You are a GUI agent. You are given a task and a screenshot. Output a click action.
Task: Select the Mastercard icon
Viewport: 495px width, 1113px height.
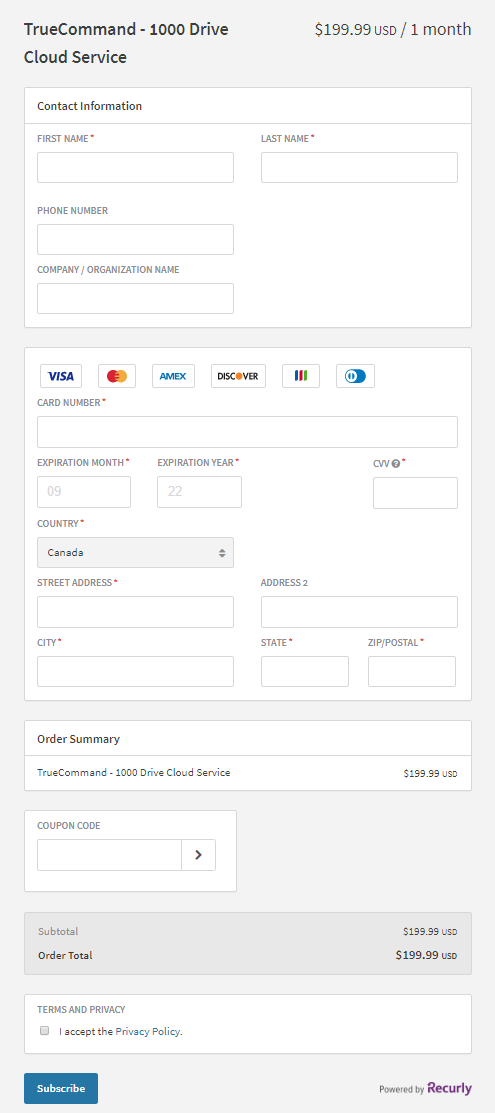point(117,376)
